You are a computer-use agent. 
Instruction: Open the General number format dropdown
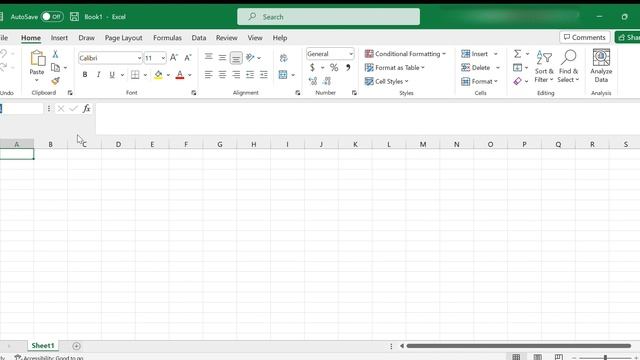coord(351,54)
